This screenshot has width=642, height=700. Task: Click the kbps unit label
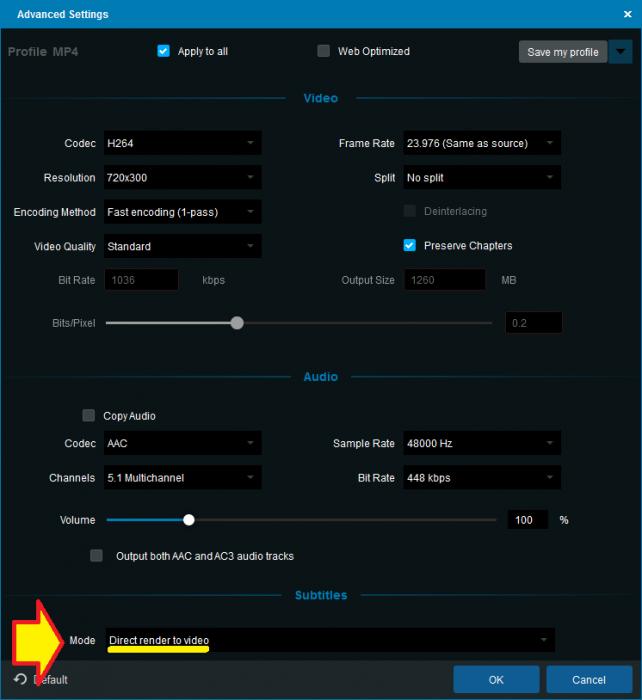213,280
